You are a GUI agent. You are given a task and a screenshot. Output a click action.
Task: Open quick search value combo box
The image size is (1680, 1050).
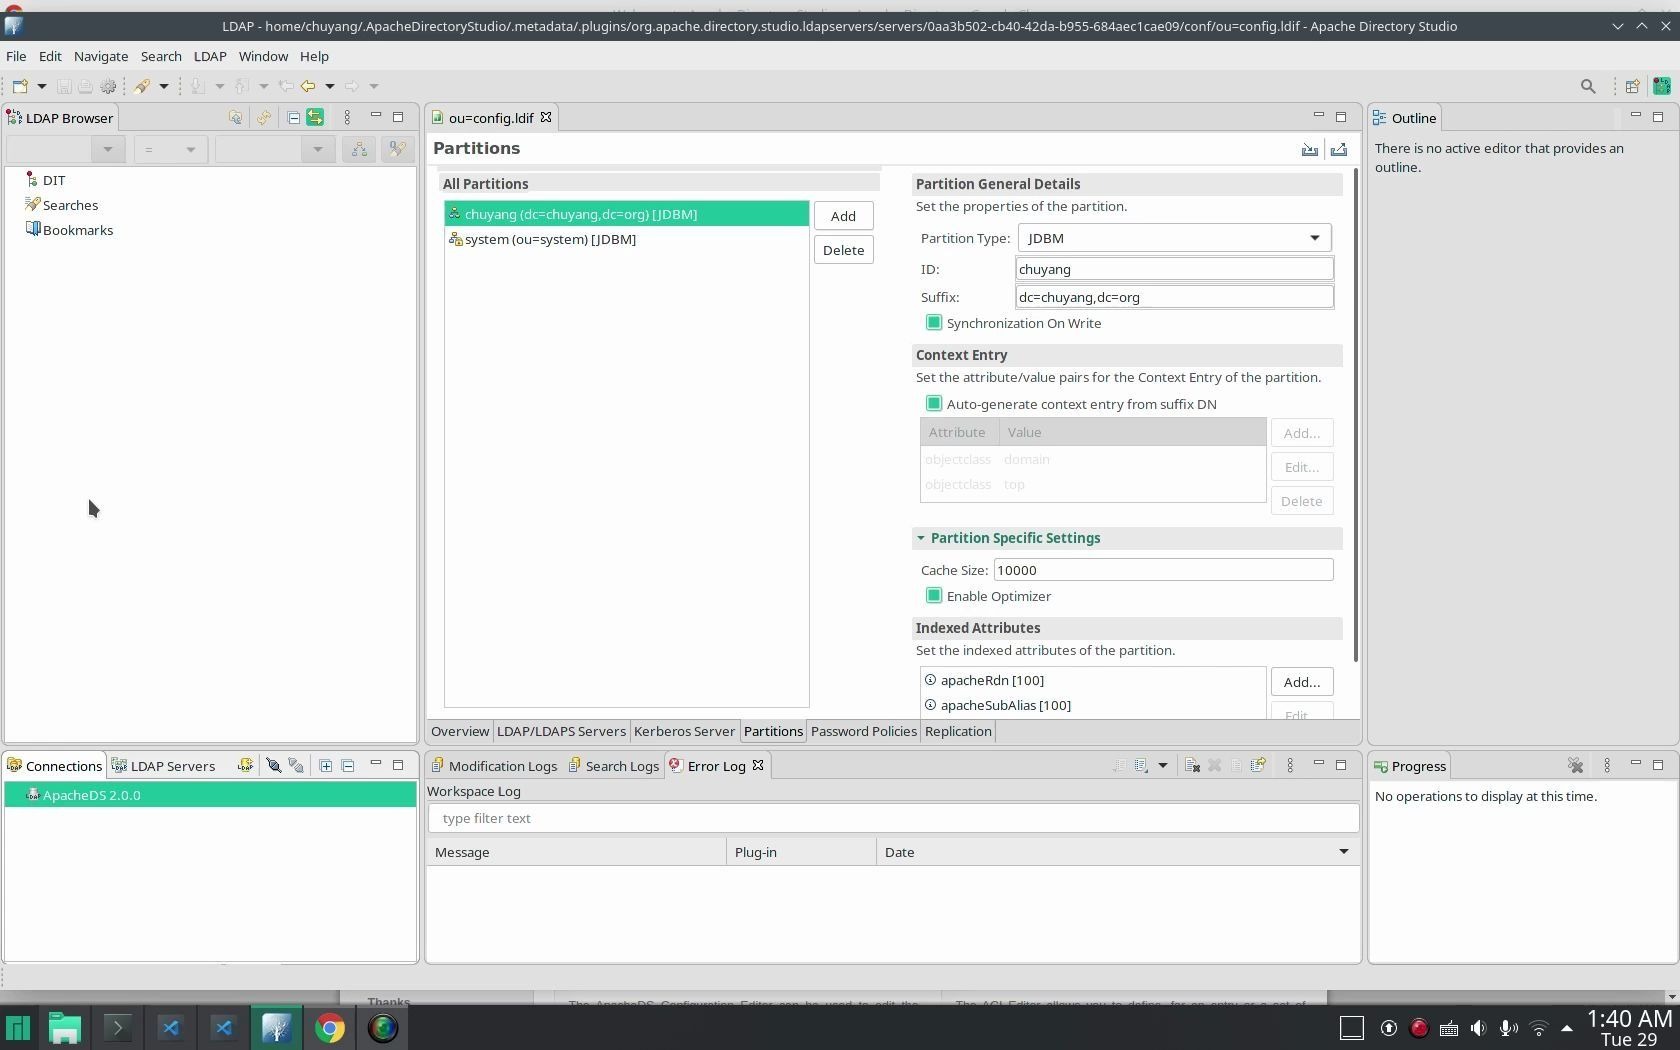[x=274, y=150]
